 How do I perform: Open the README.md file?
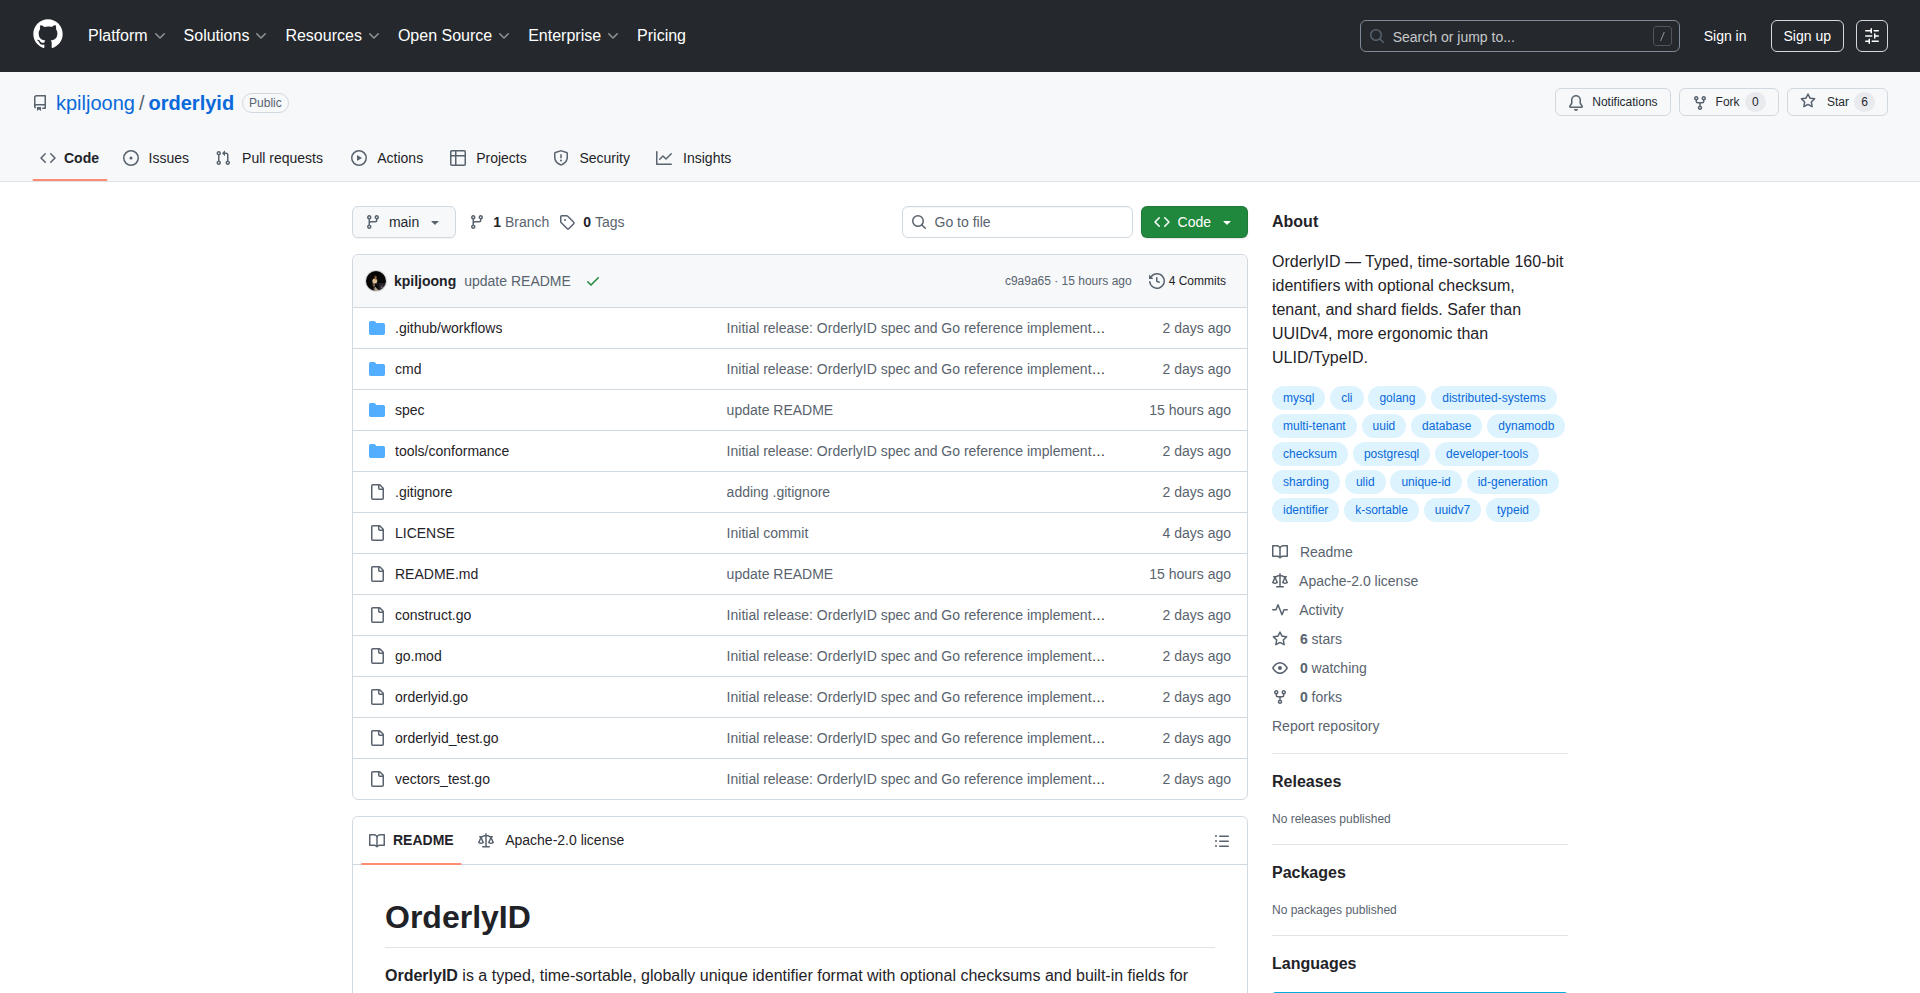[x=436, y=574]
